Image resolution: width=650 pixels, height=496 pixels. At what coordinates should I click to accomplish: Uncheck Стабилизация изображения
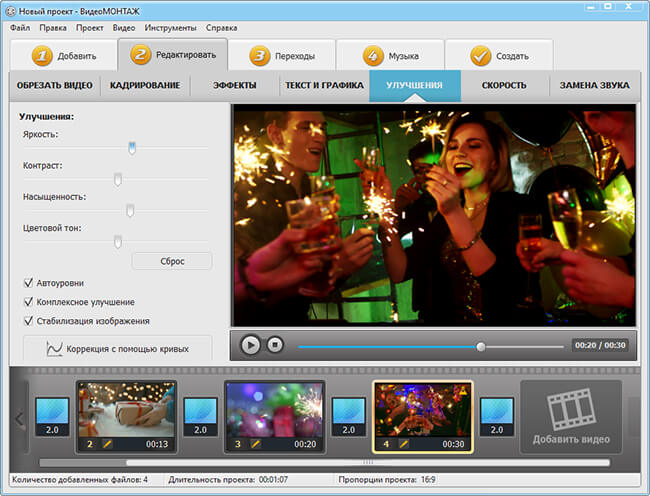point(28,321)
